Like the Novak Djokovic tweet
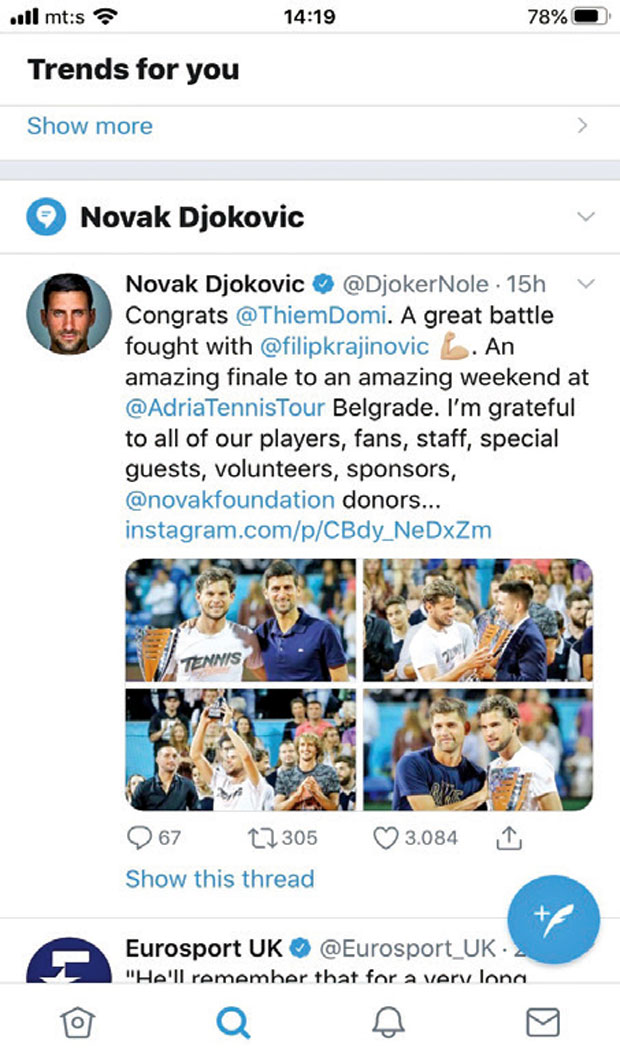The height and width of the screenshot is (1061, 620). click(387, 837)
